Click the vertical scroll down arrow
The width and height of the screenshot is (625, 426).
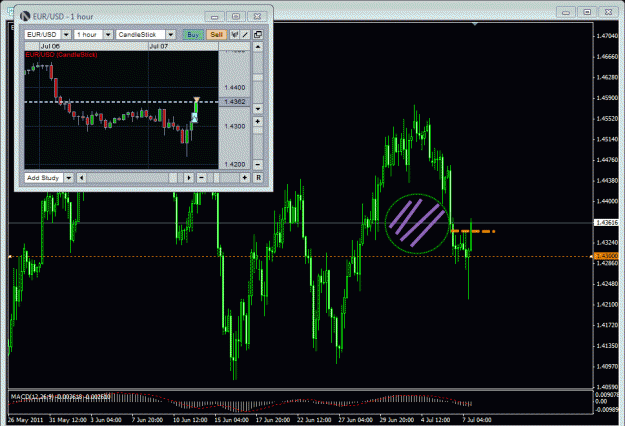(x=258, y=108)
